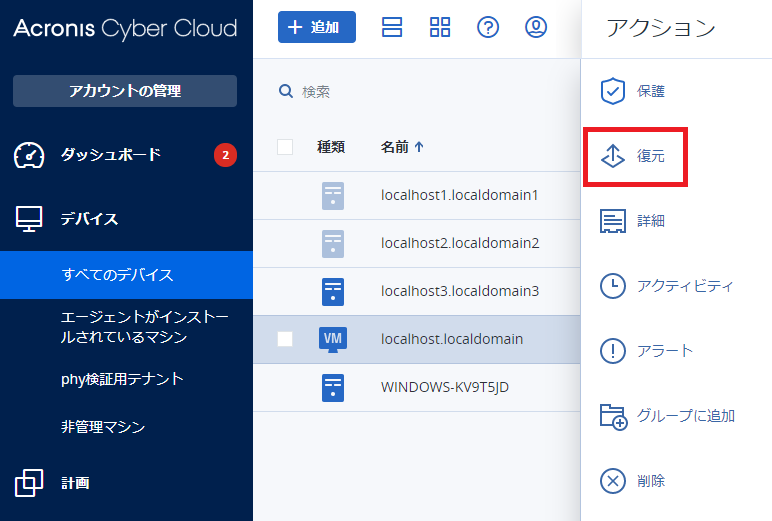Open the help question mark icon

click(488, 28)
